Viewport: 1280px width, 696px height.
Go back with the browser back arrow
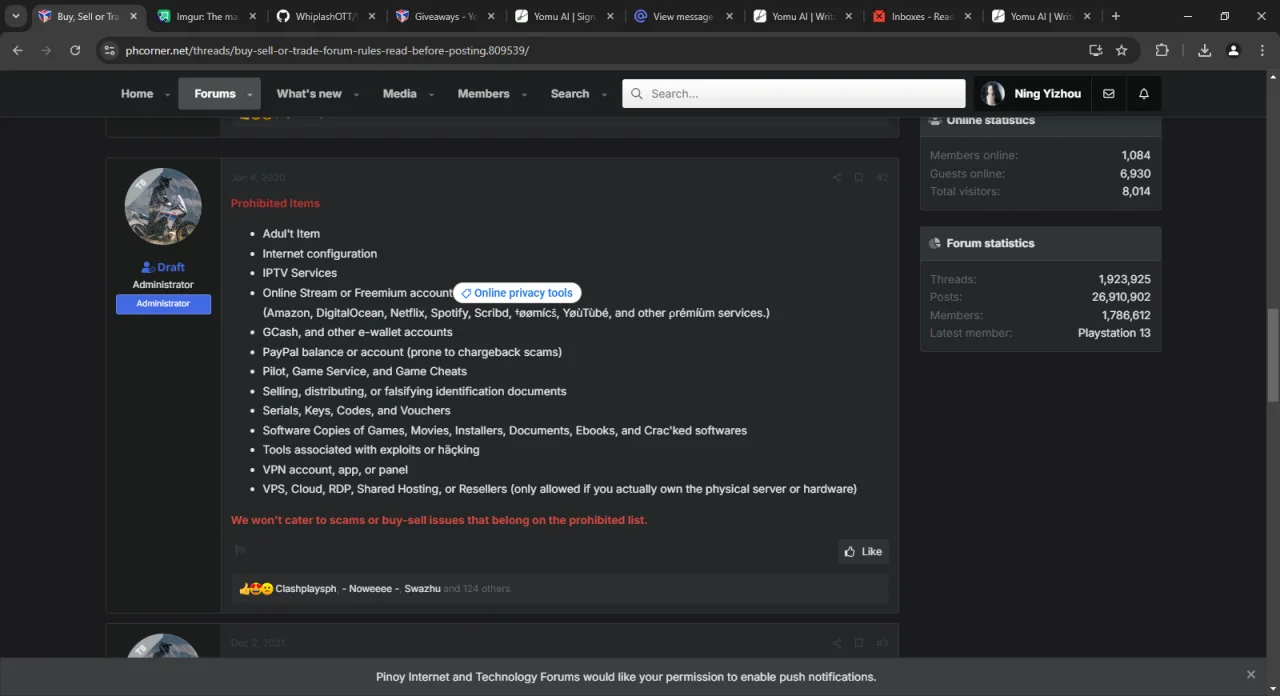[x=17, y=50]
